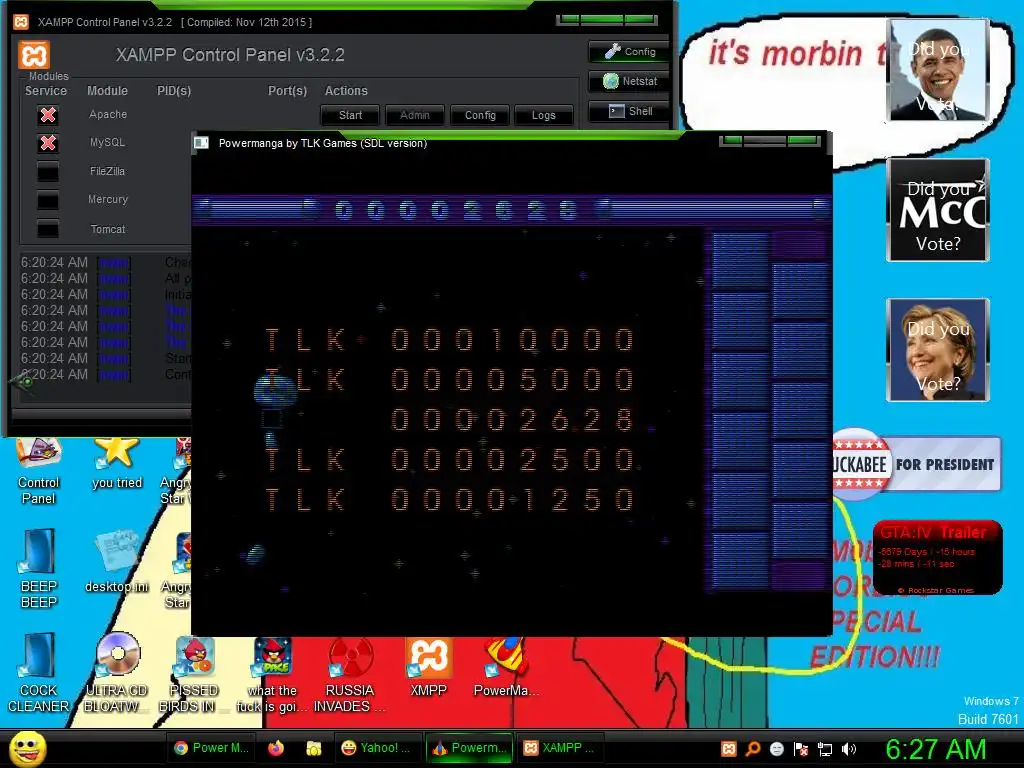Viewport: 1024px width, 768px height.
Task: Click the Obama 'Did you Vote?' gadget
Action: pos(938,70)
